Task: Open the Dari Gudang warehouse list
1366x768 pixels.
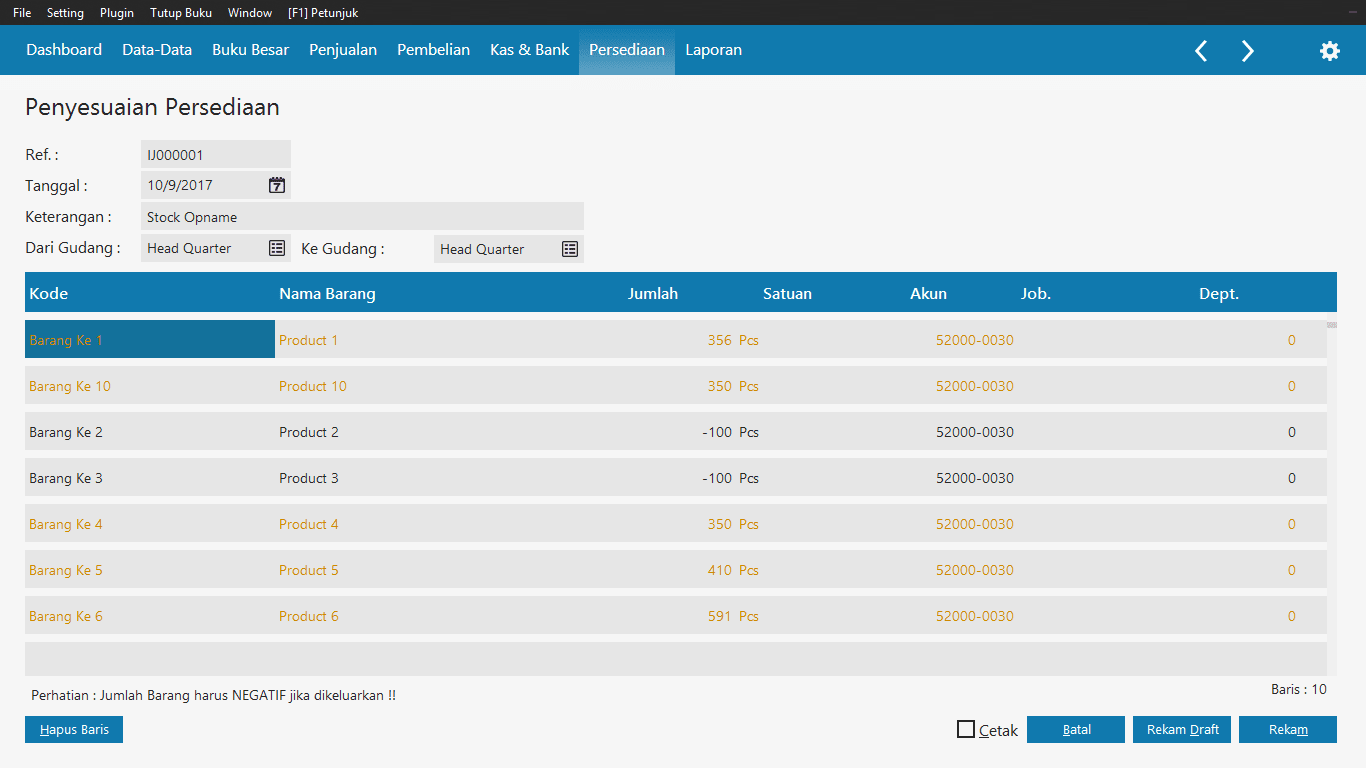Action: (277, 248)
